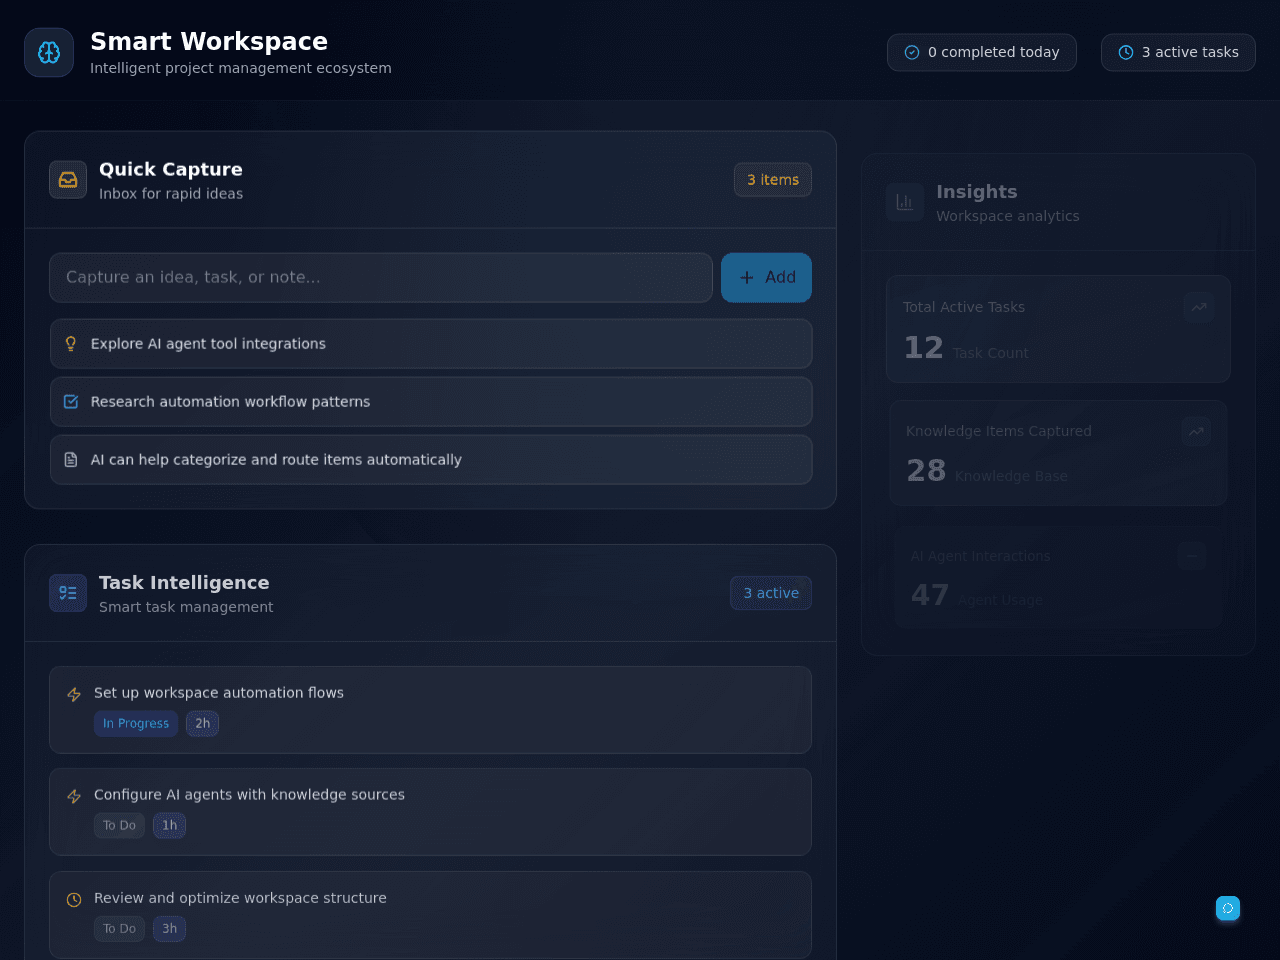This screenshot has height=960, width=1280.
Task: Click checkbox icon on Research automation item
Action: [71, 402]
